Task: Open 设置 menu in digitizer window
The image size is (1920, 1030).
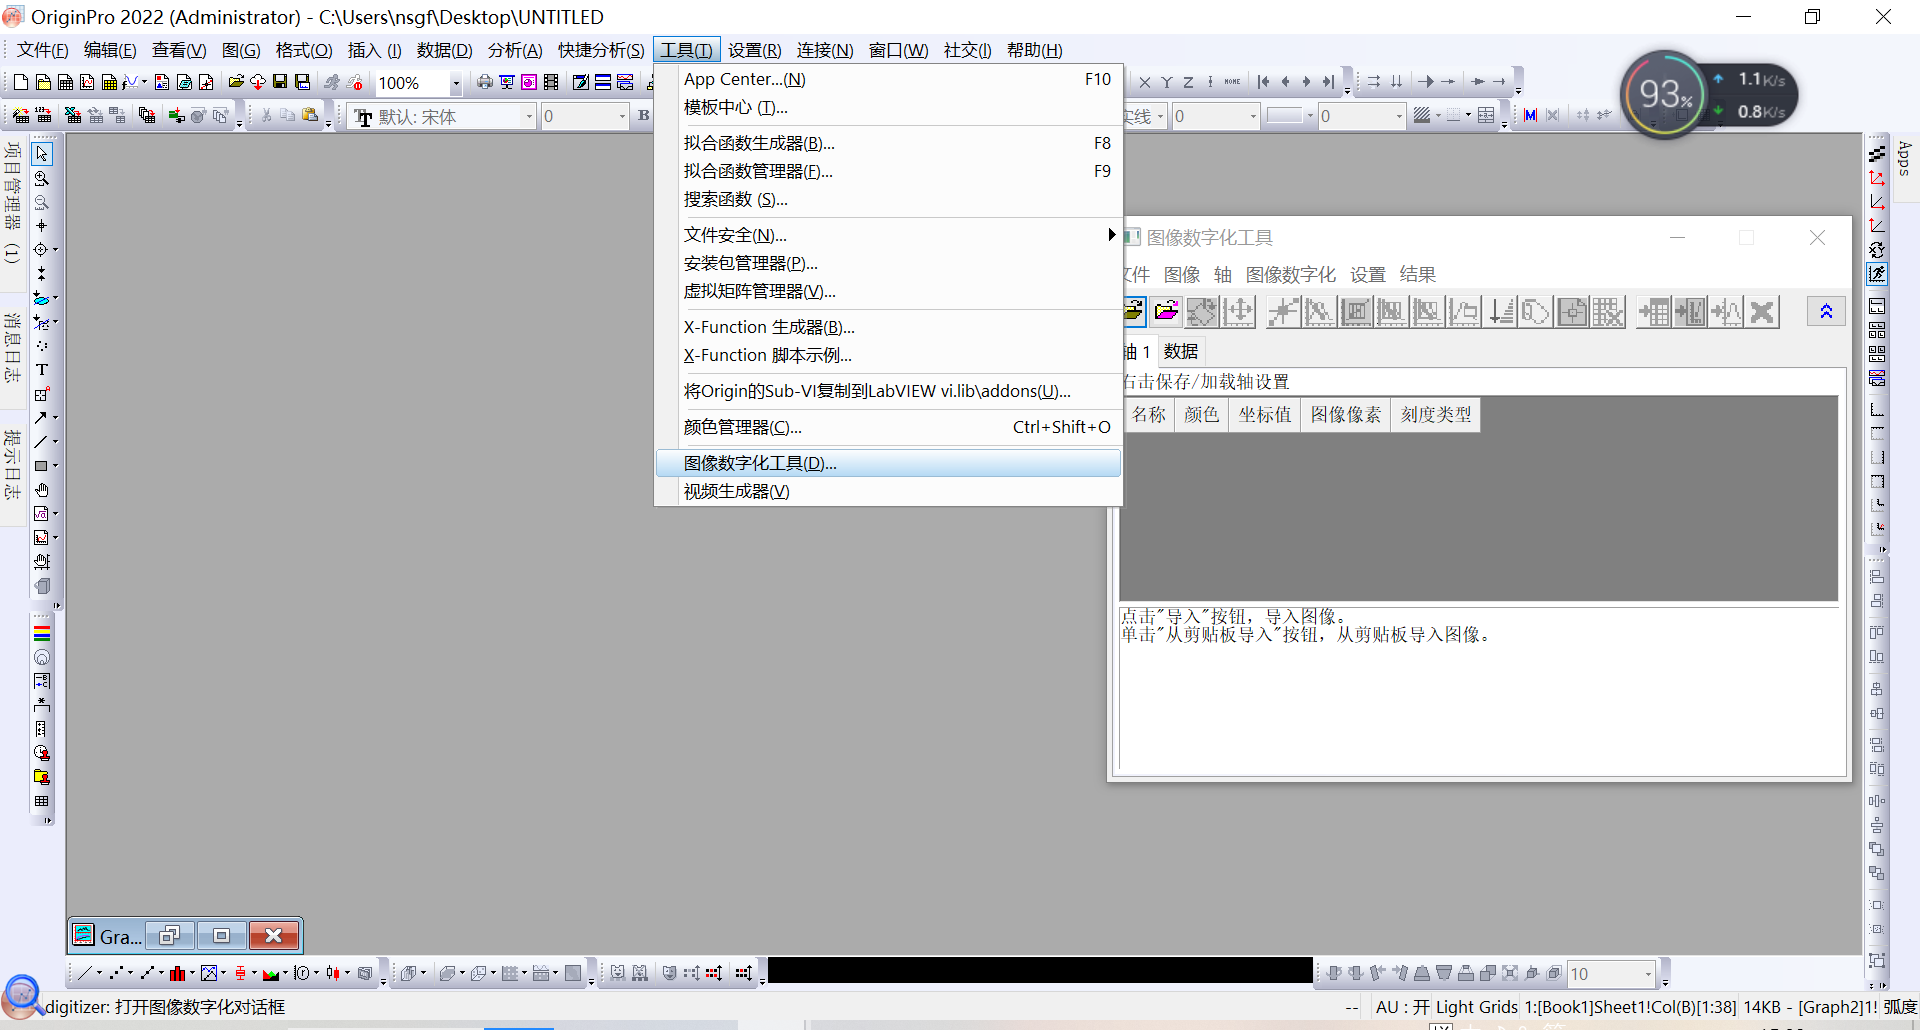Action: [x=1367, y=275]
